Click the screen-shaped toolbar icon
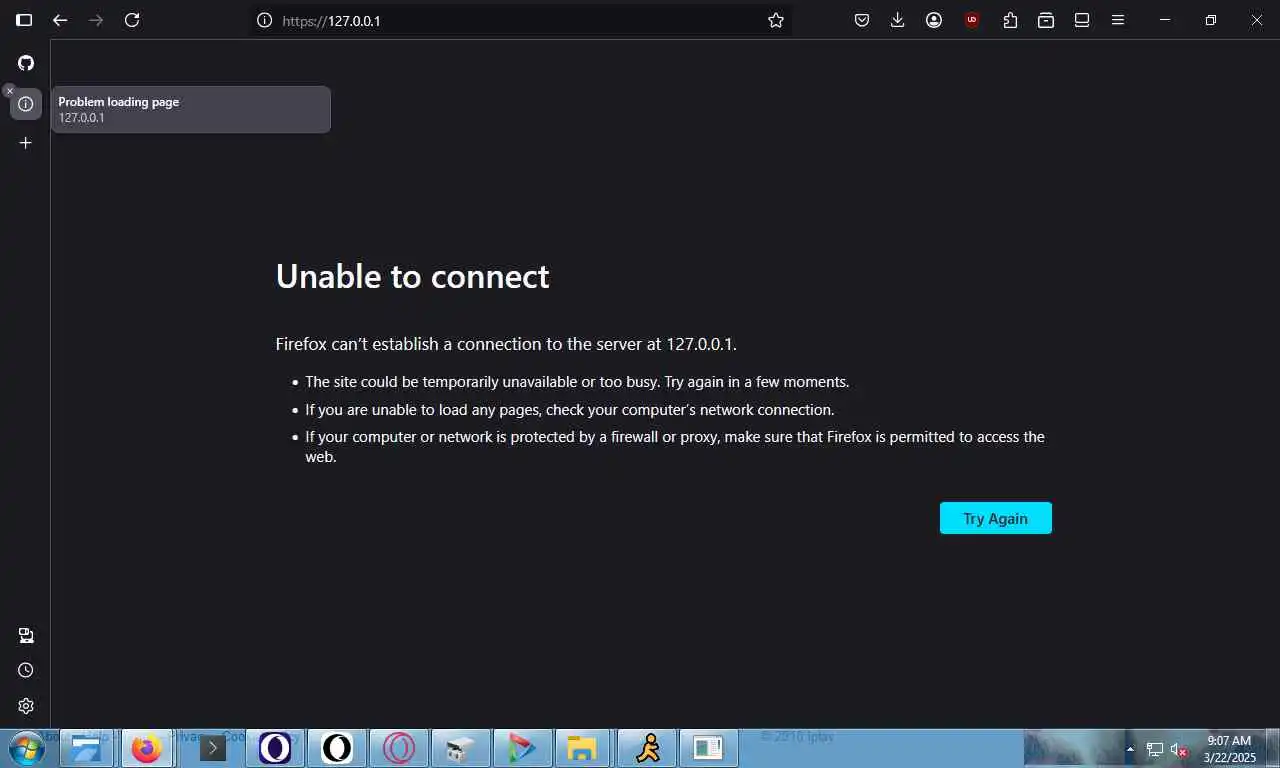Viewport: 1280px width, 768px height. [1082, 20]
